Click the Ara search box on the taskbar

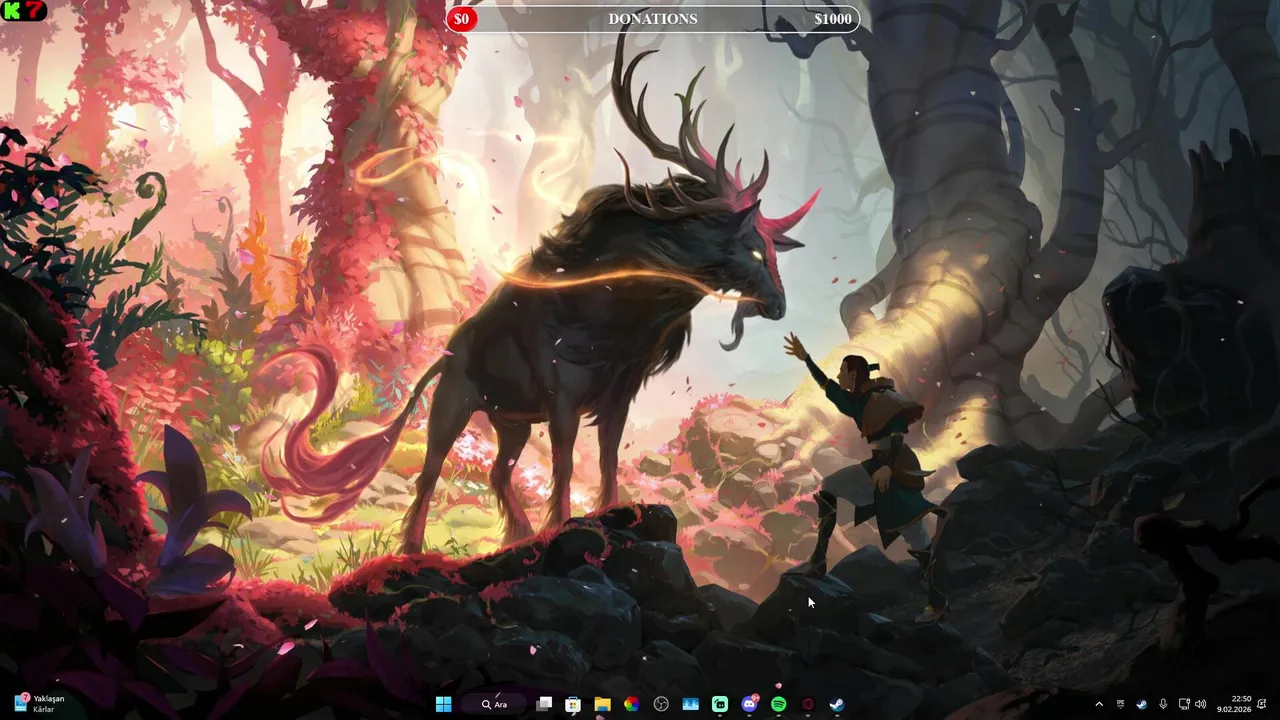pyautogui.click(x=494, y=704)
